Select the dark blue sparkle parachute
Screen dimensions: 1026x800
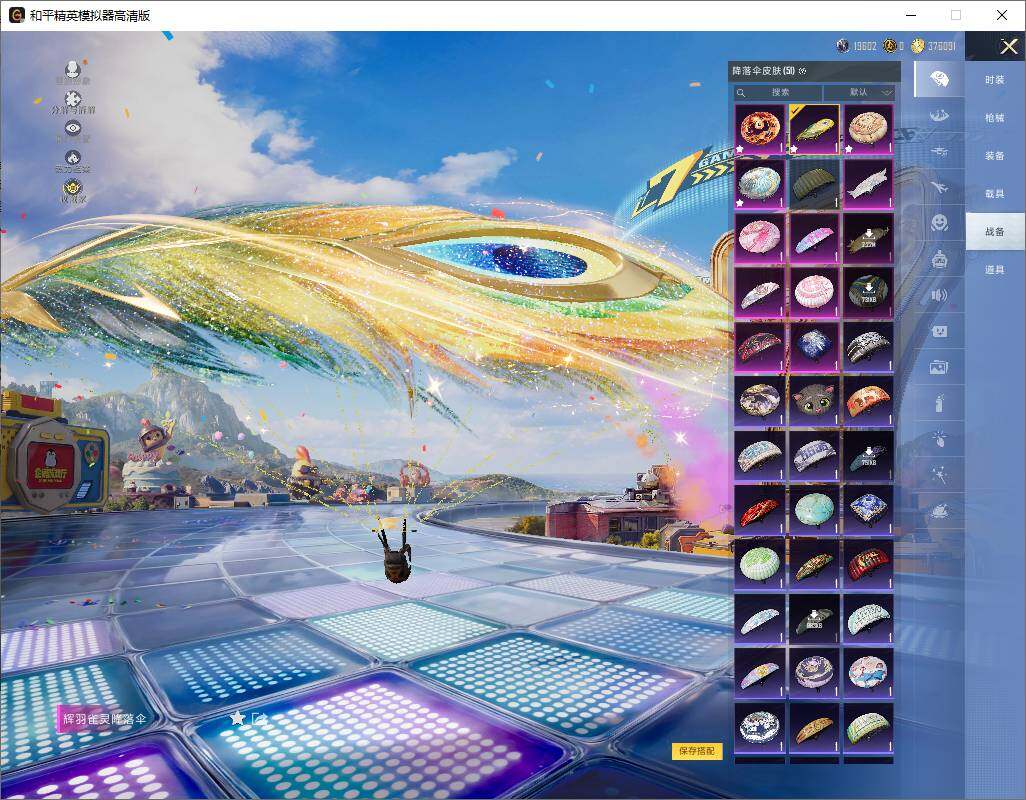(x=814, y=347)
